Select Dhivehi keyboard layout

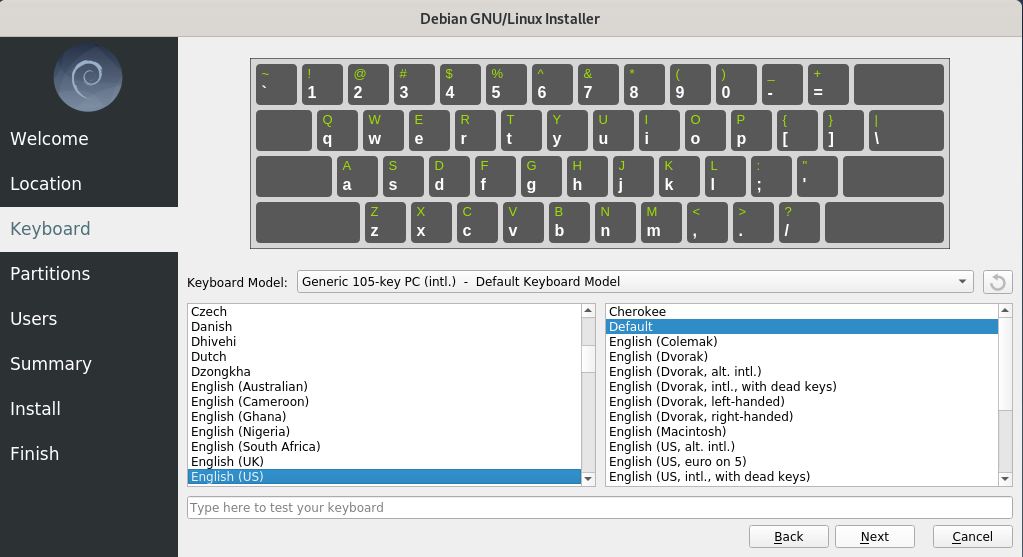(384, 342)
